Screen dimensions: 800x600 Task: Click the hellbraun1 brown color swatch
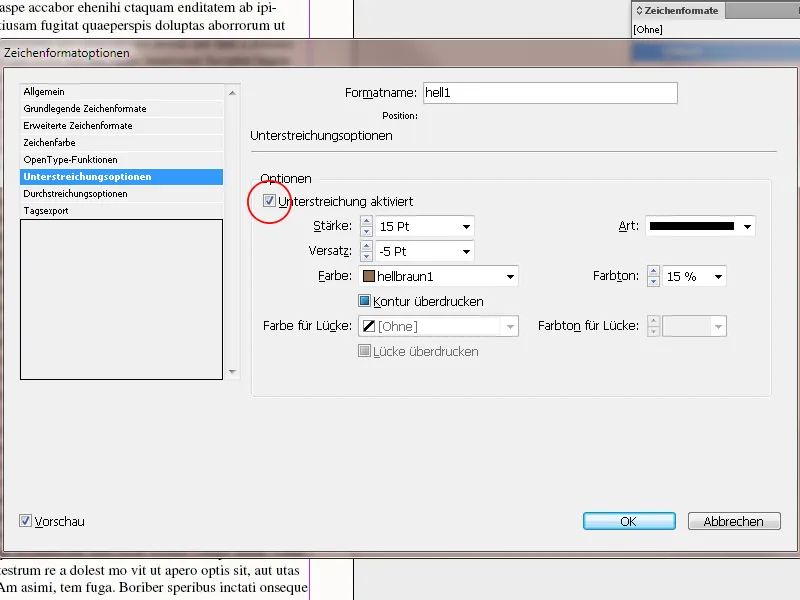368,277
